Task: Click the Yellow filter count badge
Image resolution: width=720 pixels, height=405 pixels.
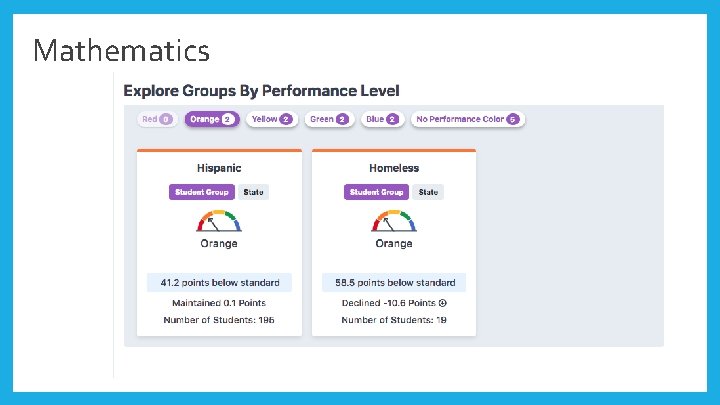Action: tap(286, 119)
